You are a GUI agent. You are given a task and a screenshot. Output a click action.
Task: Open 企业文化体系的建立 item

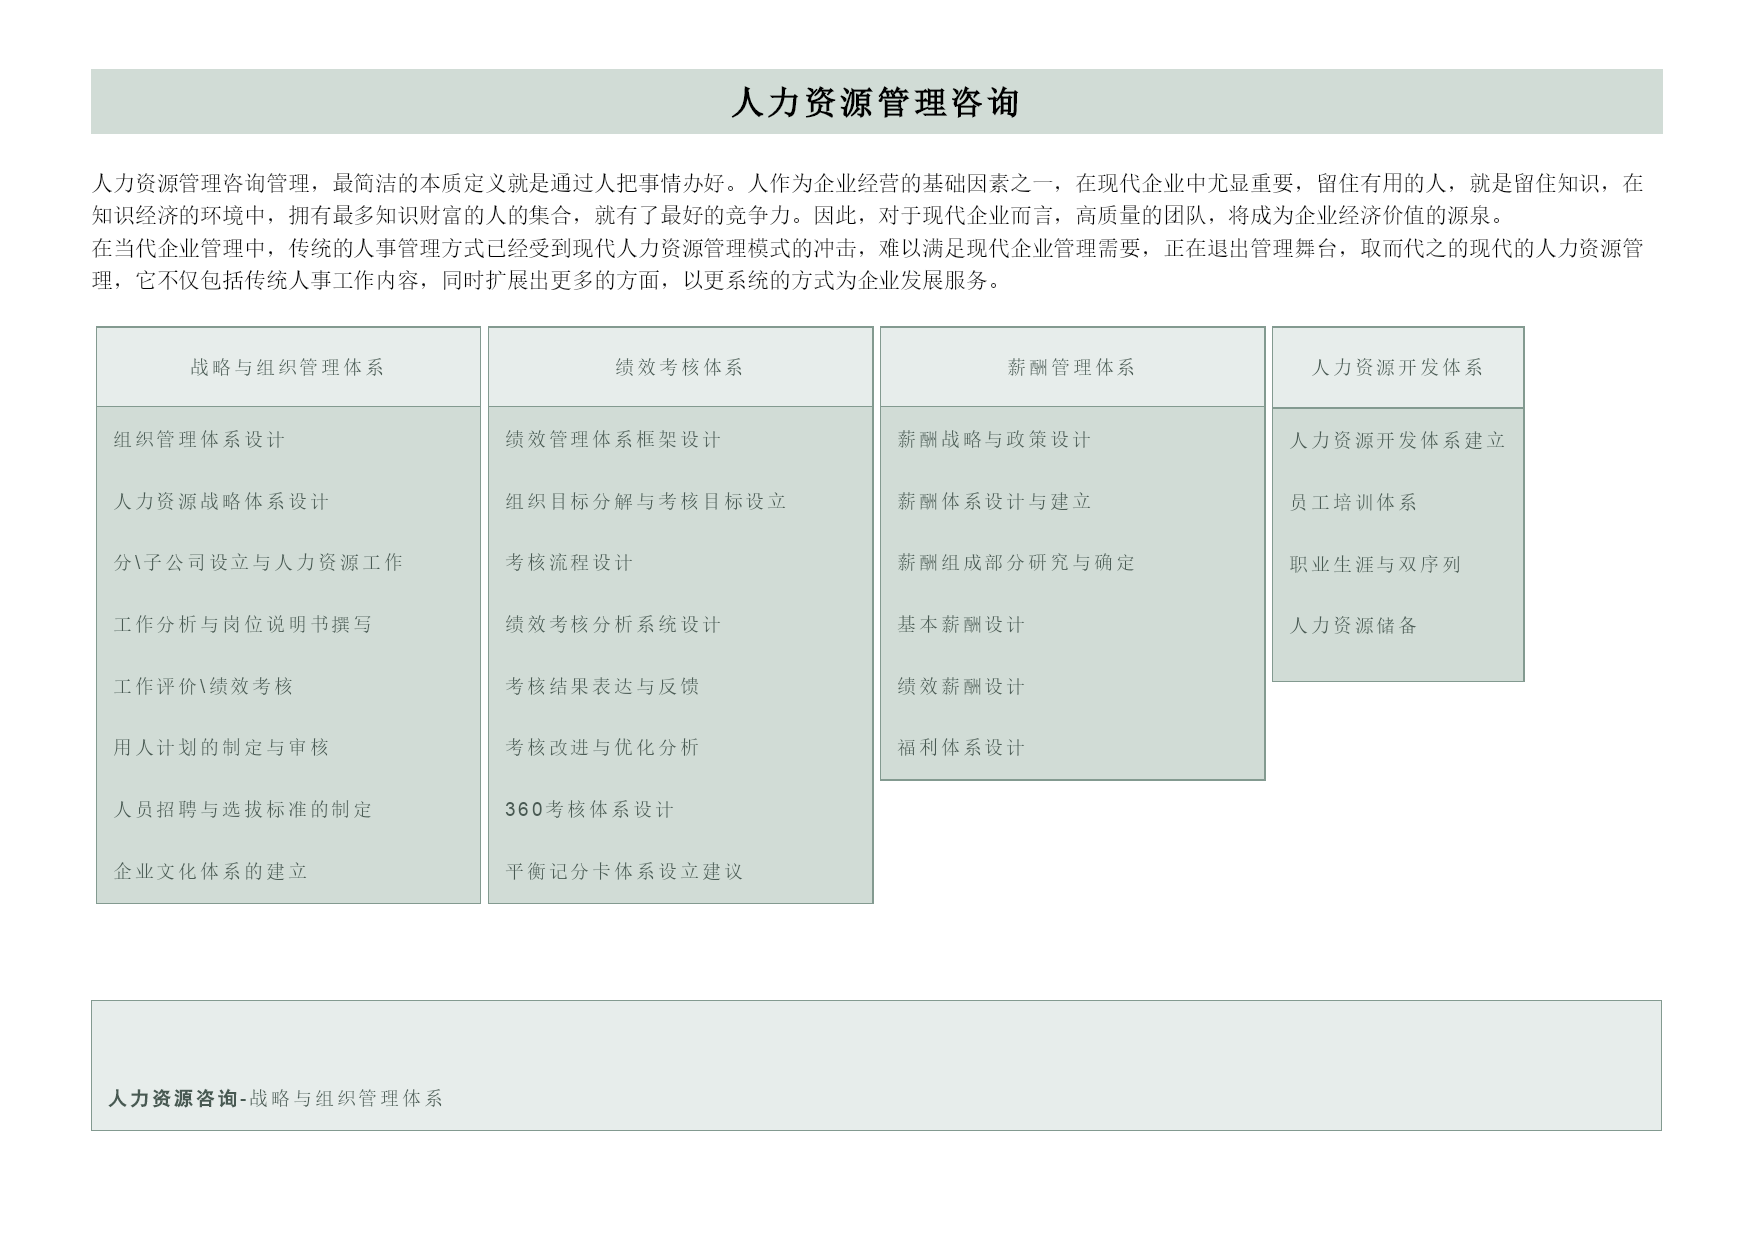tap(210, 872)
